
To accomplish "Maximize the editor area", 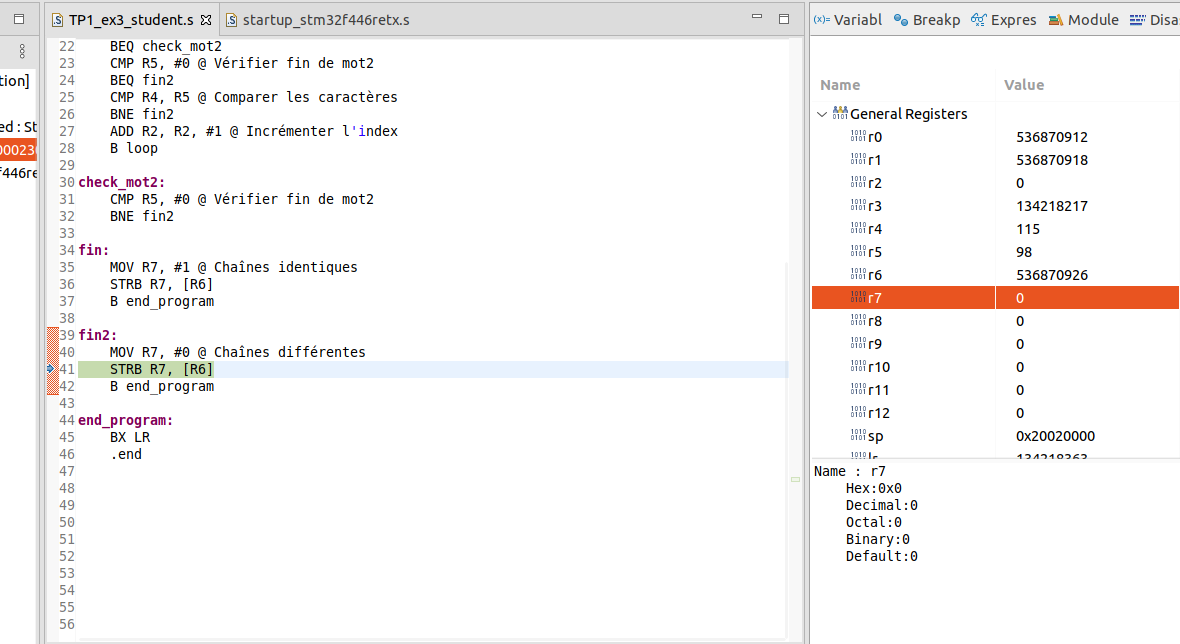I will pyautogui.click(x=784, y=19).
